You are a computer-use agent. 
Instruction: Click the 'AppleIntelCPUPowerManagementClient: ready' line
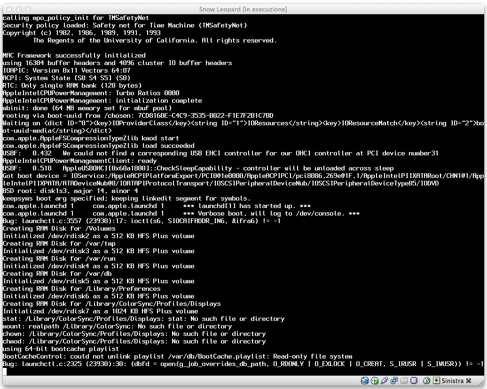pos(79,161)
